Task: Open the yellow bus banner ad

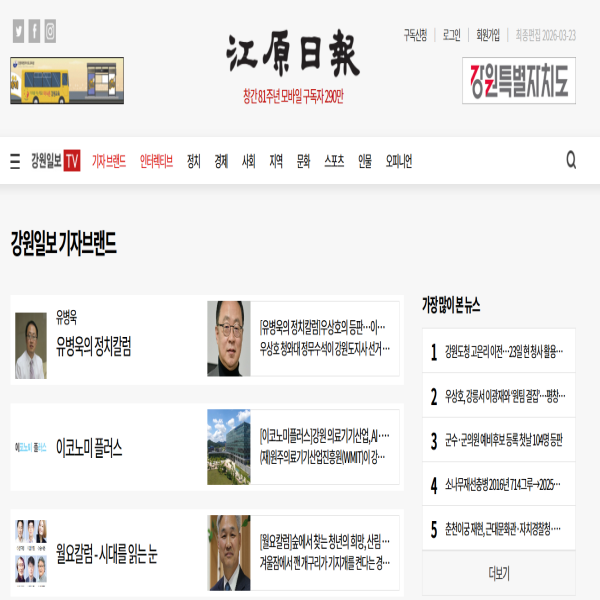Action: tap(67, 81)
